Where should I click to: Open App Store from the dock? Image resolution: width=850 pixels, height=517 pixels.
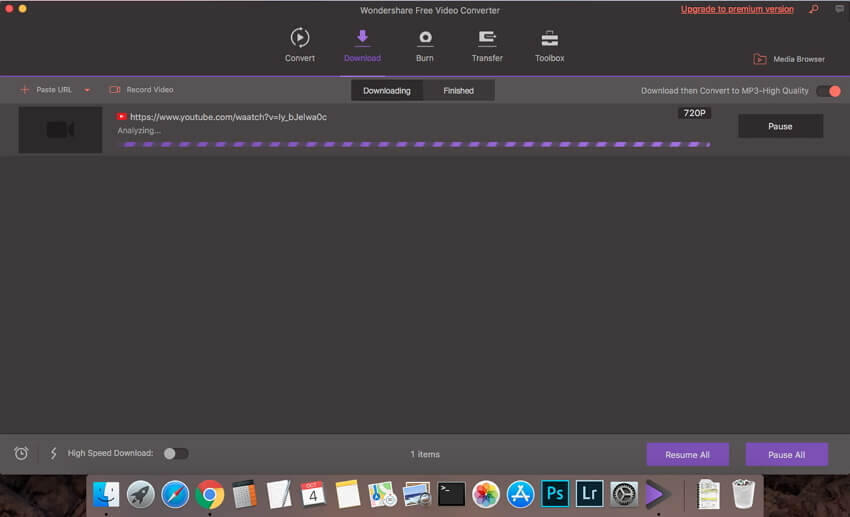pyautogui.click(x=520, y=494)
